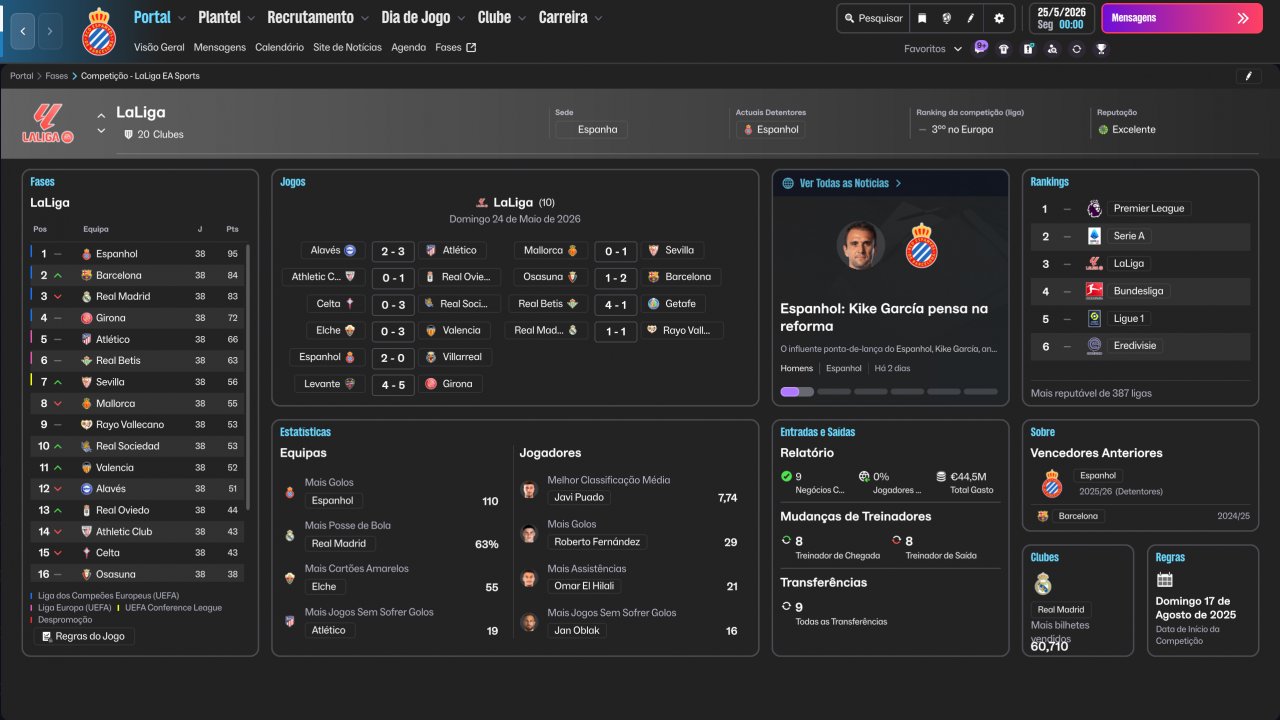Click the Bundesliga logo in Rankings
The width and height of the screenshot is (1280, 720).
[x=1095, y=291]
